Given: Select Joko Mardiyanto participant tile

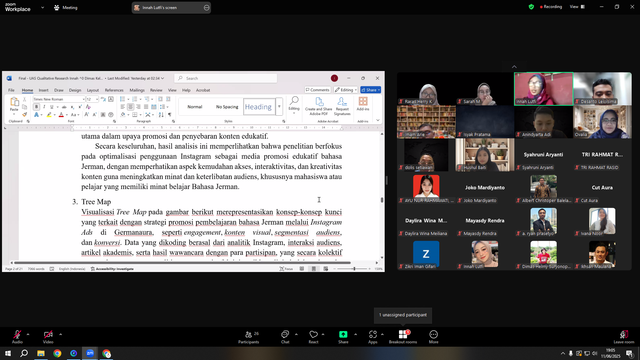Looking at the screenshot, I should [485, 188].
